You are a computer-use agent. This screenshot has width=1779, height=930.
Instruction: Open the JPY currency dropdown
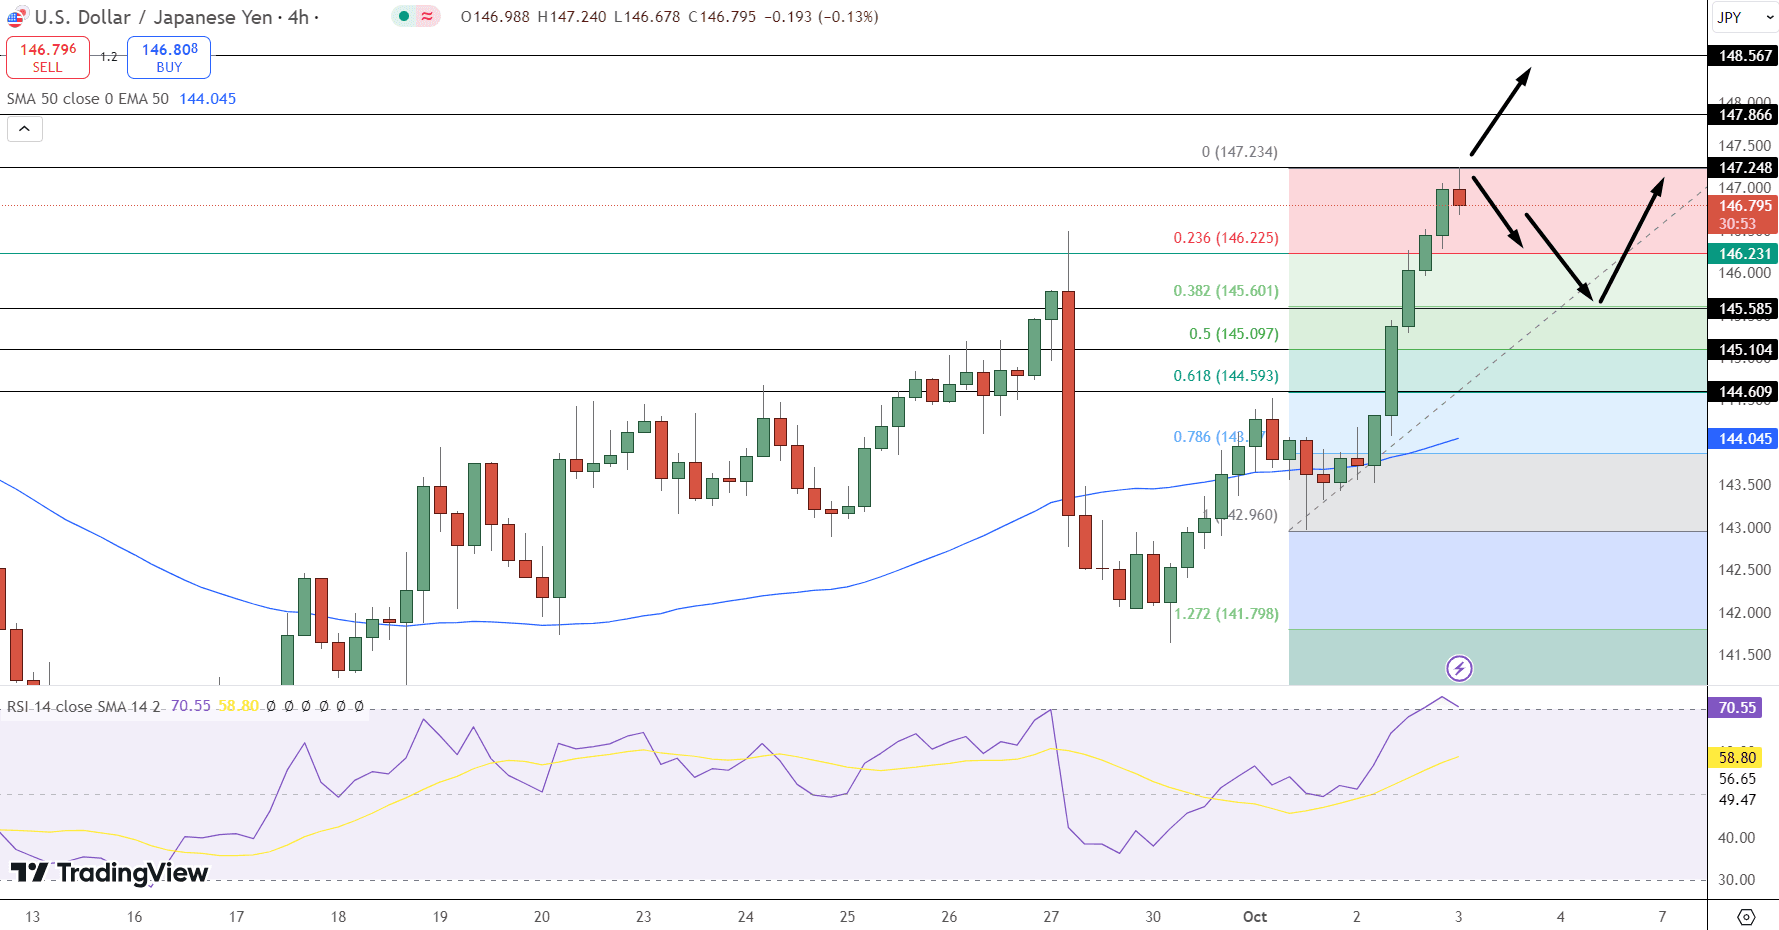point(1743,17)
